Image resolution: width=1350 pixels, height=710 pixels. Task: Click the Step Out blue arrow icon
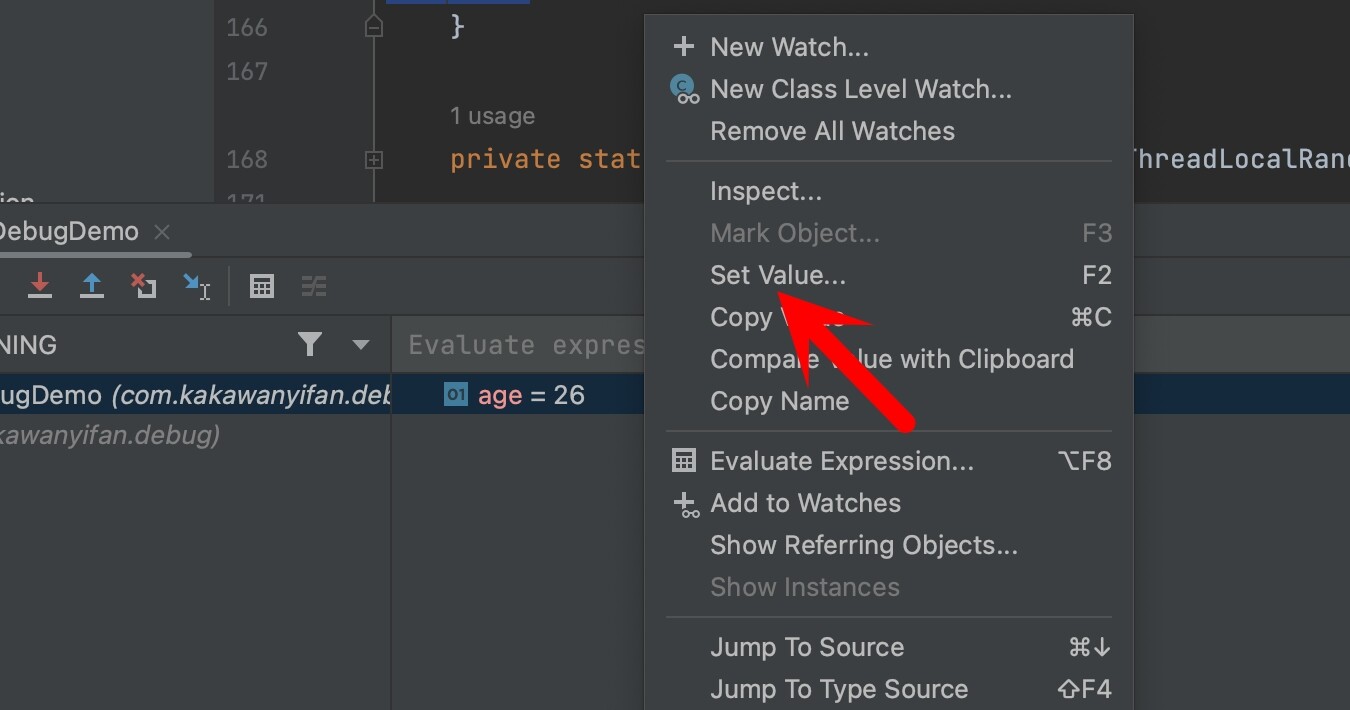(92, 286)
